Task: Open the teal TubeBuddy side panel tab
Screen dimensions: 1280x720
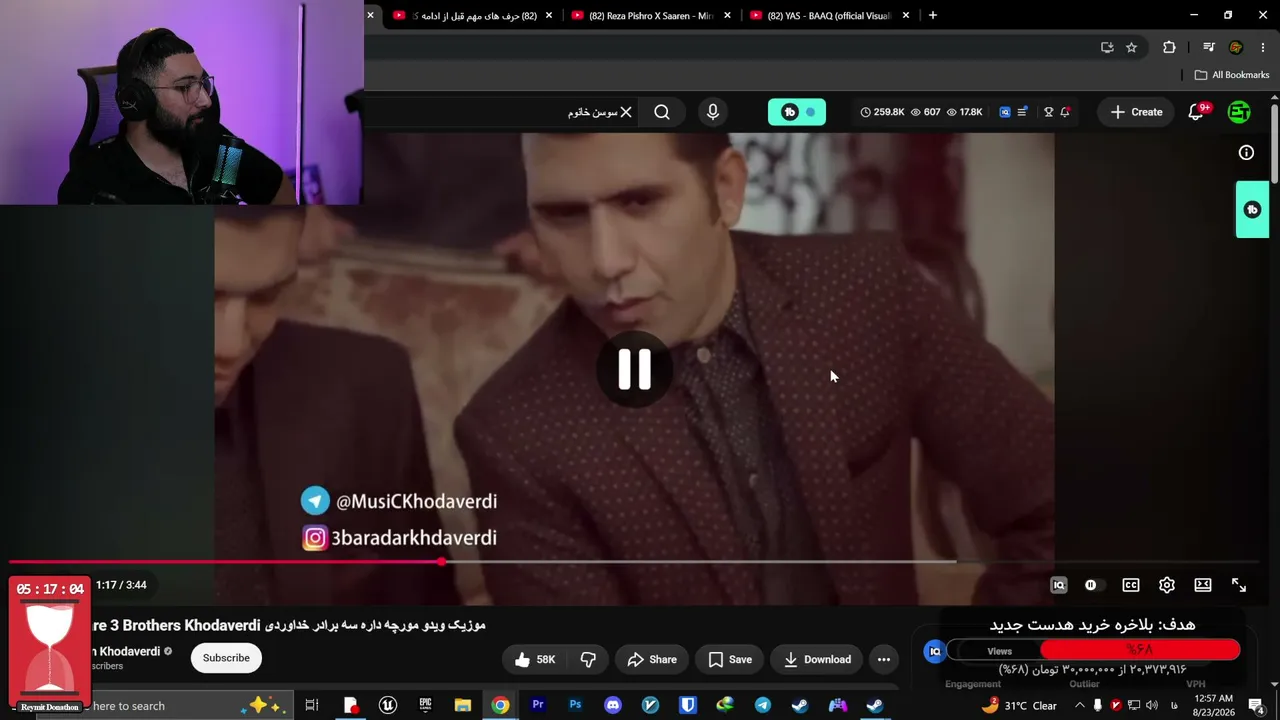Action: click(x=1252, y=210)
